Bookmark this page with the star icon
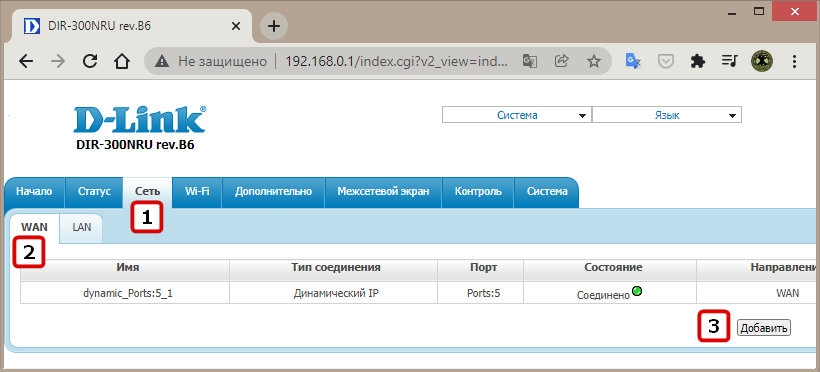Image resolution: width=820 pixels, height=372 pixels. (x=594, y=62)
